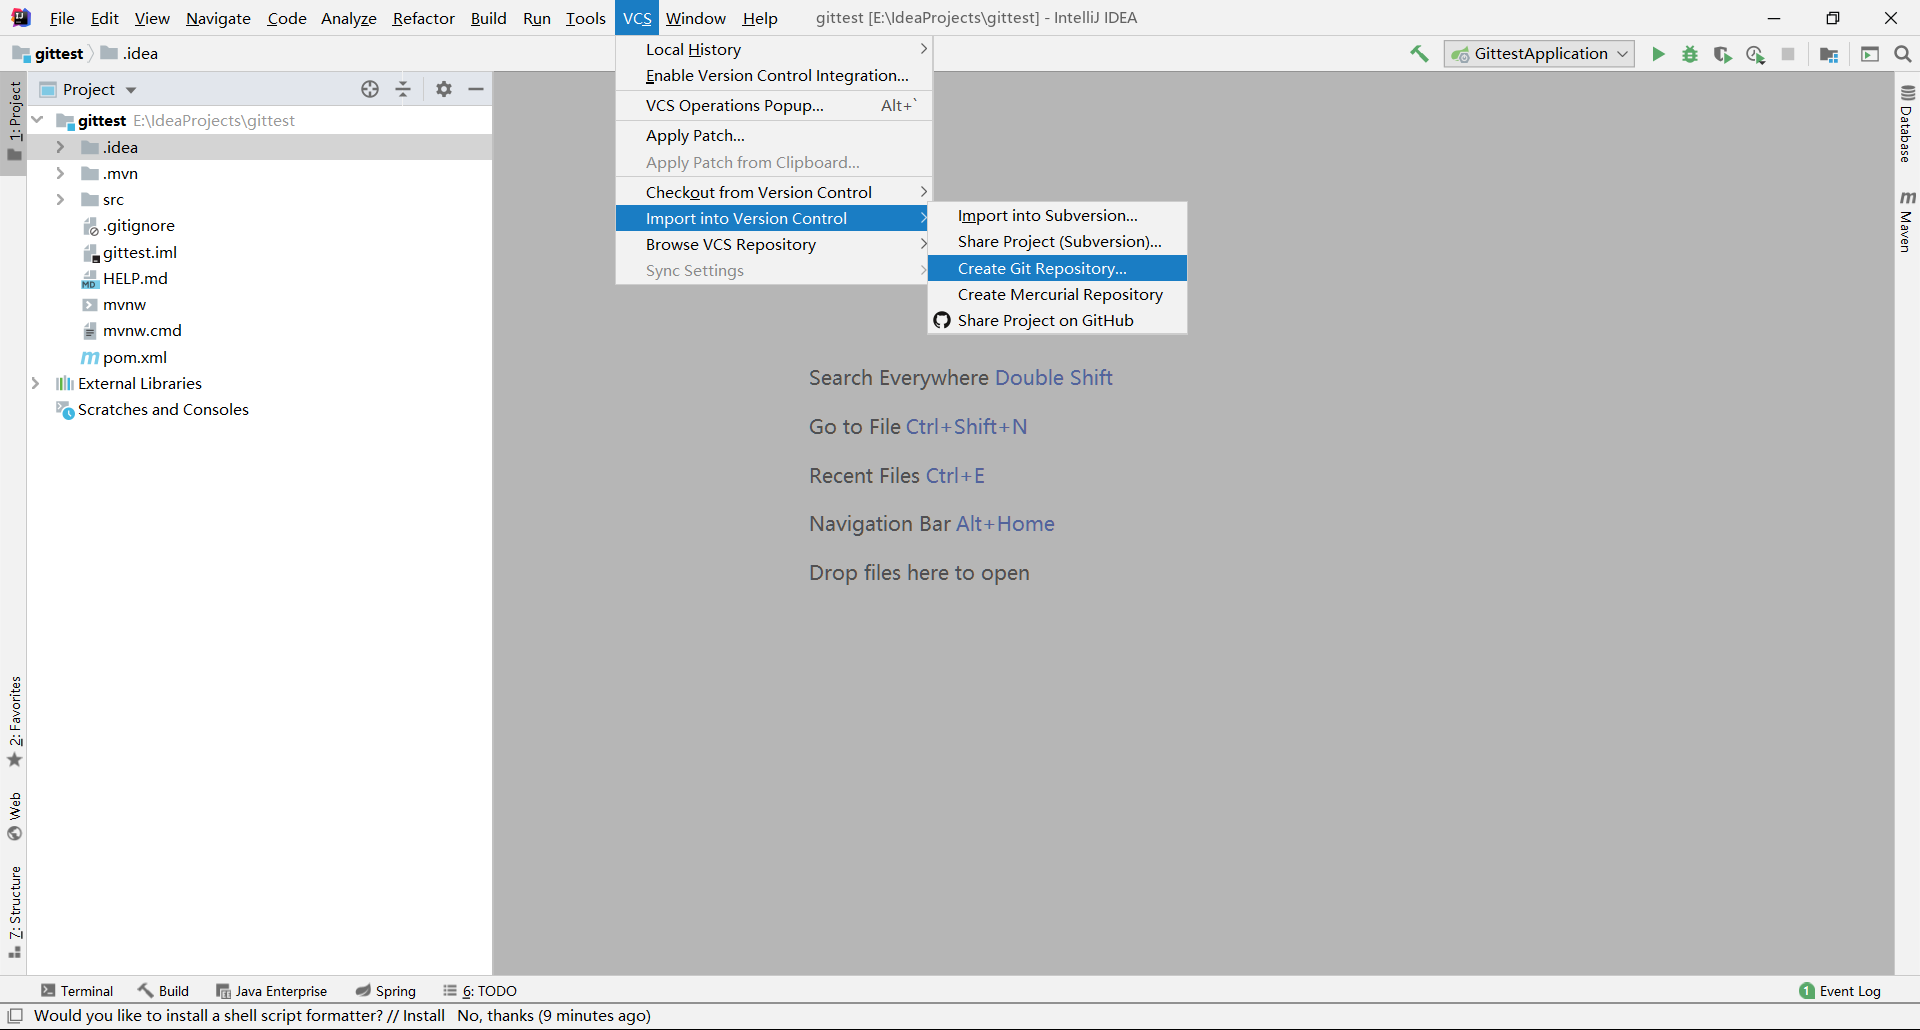Open Run Anything window icon
Image resolution: width=1920 pixels, height=1030 pixels.
tap(1870, 54)
